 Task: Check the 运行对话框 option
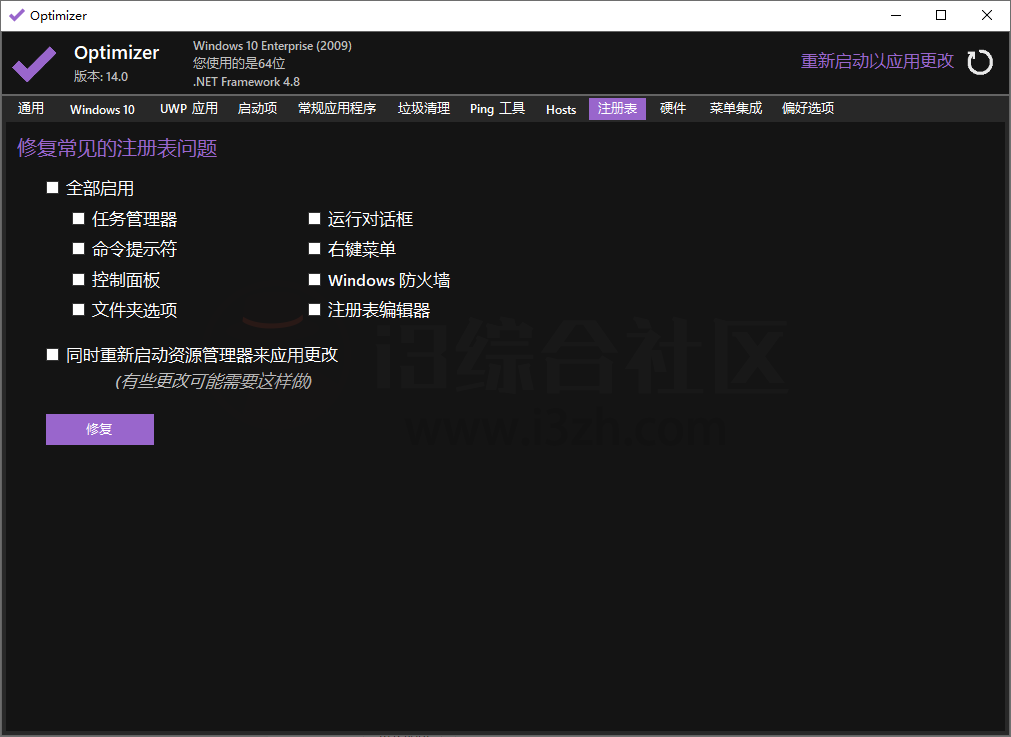315,219
